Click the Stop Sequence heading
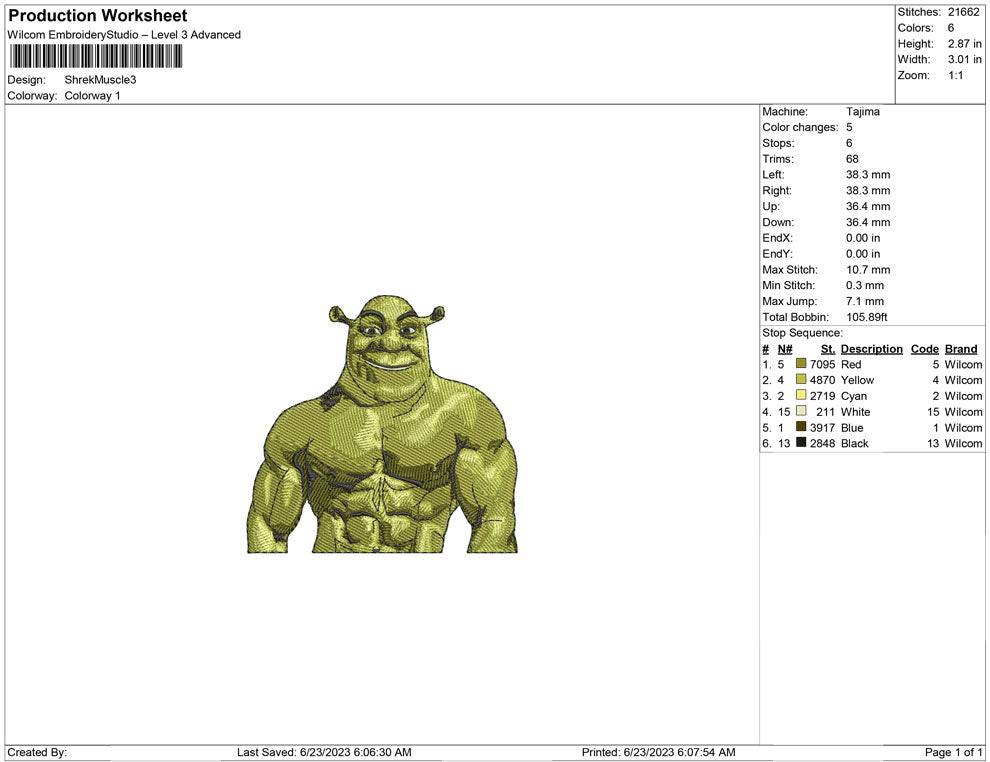990x762 pixels. click(802, 333)
